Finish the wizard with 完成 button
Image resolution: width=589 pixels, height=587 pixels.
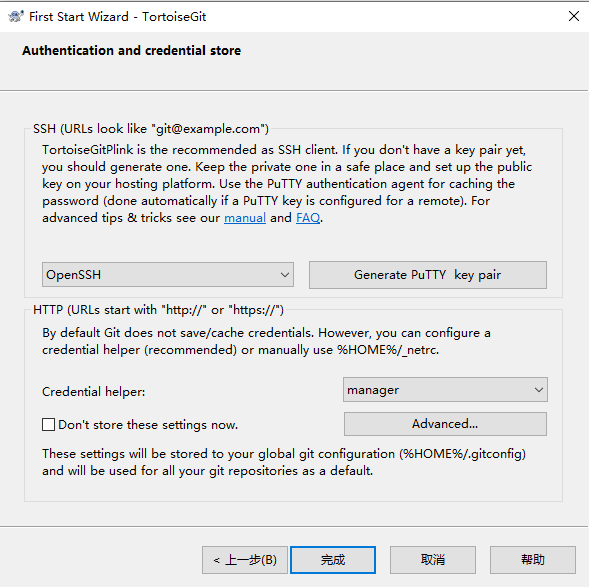[x=333, y=560]
